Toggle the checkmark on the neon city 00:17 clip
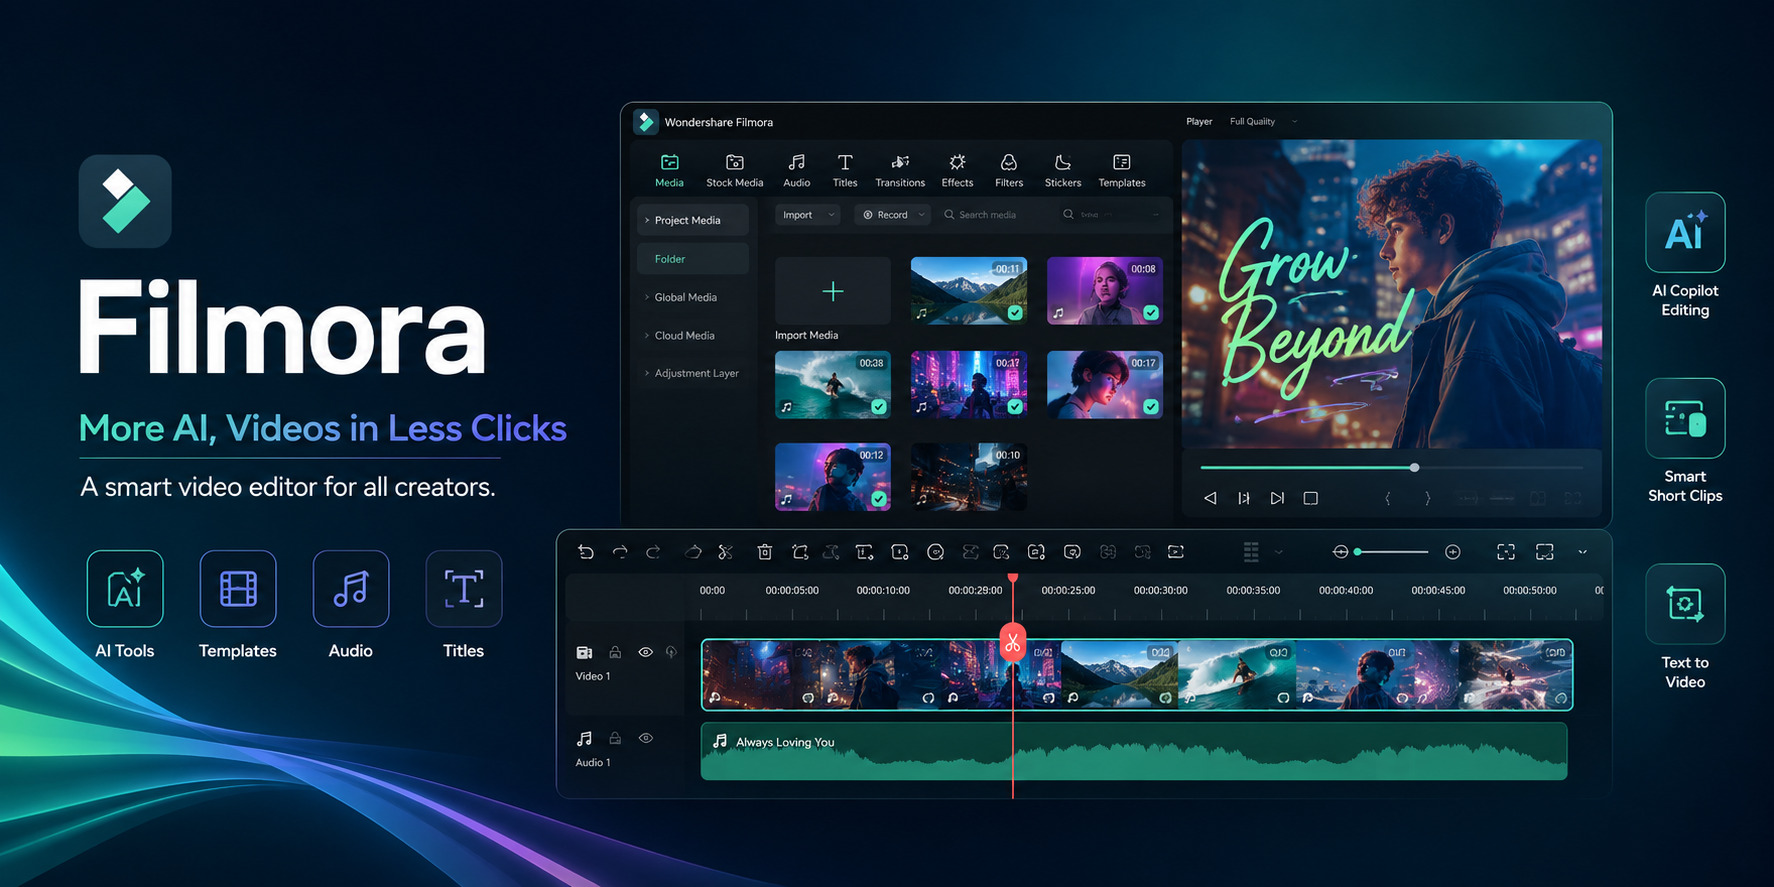Screen dimensions: 1774x887 click(x=1015, y=407)
